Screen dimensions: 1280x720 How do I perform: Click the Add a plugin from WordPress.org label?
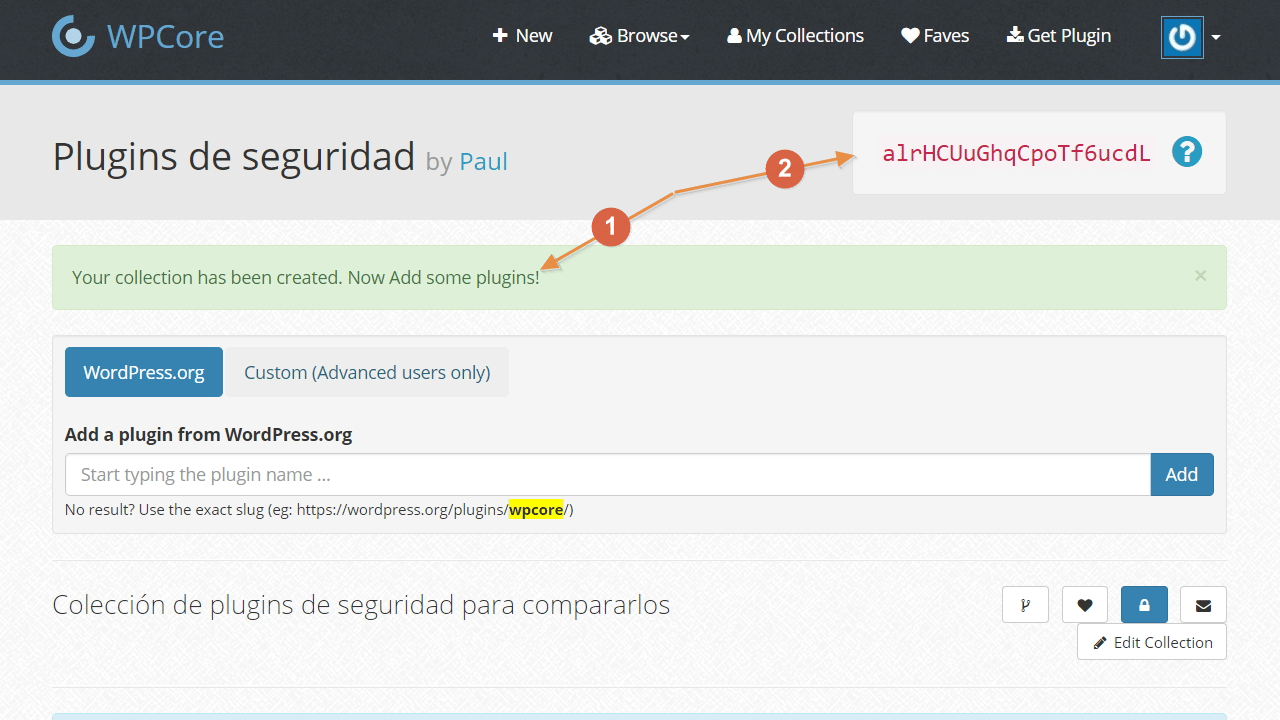208,435
